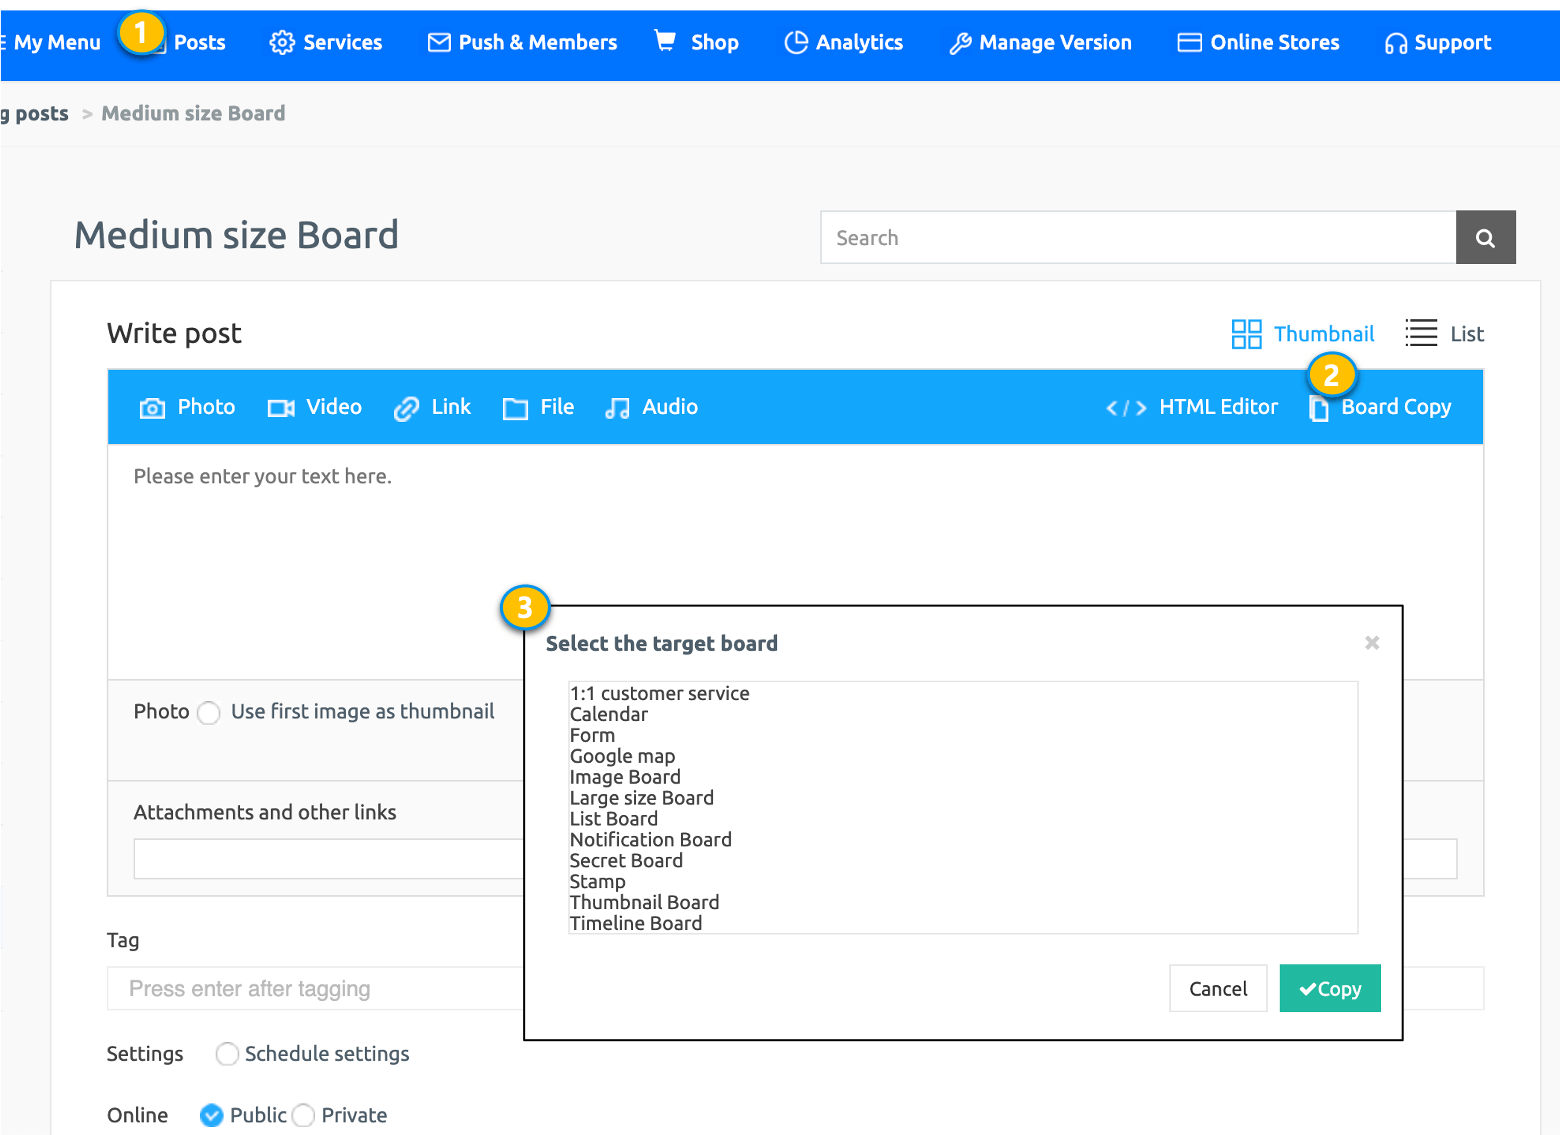This screenshot has height=1135, width=1560.
Task: Switch to List view icon
Action: [1421, 334]
